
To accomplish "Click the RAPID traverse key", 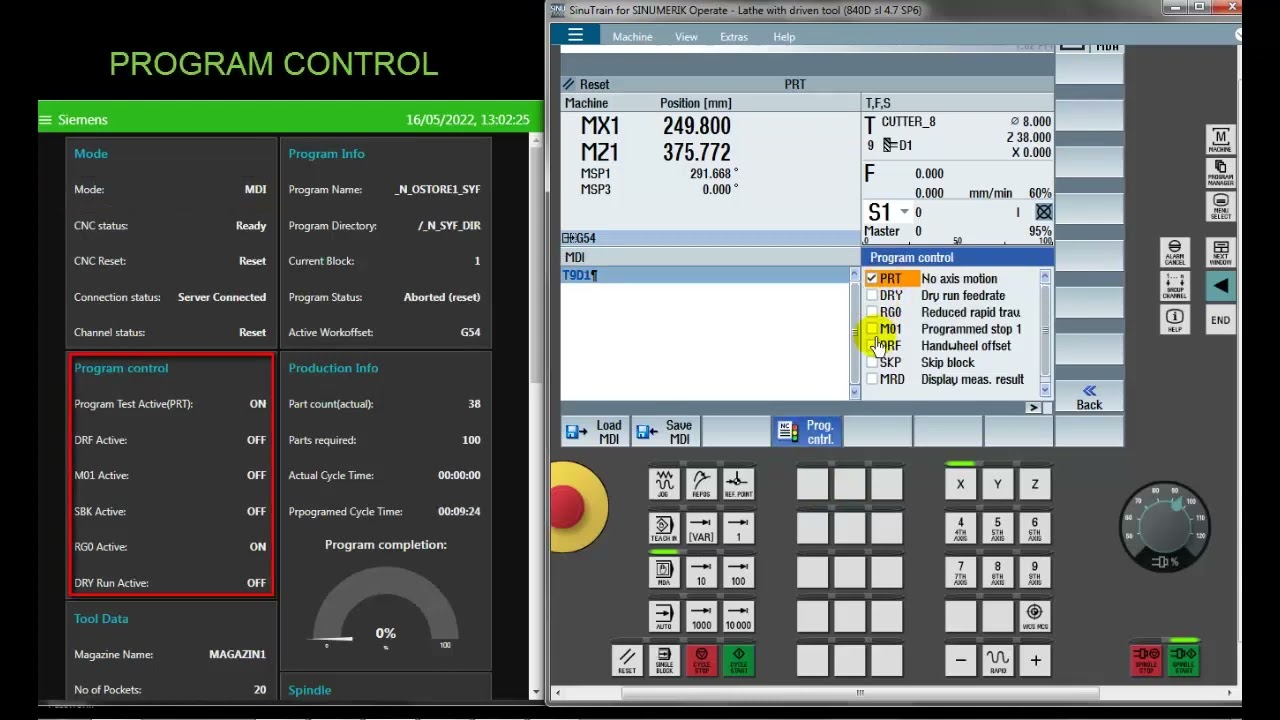I will (997, 660).
